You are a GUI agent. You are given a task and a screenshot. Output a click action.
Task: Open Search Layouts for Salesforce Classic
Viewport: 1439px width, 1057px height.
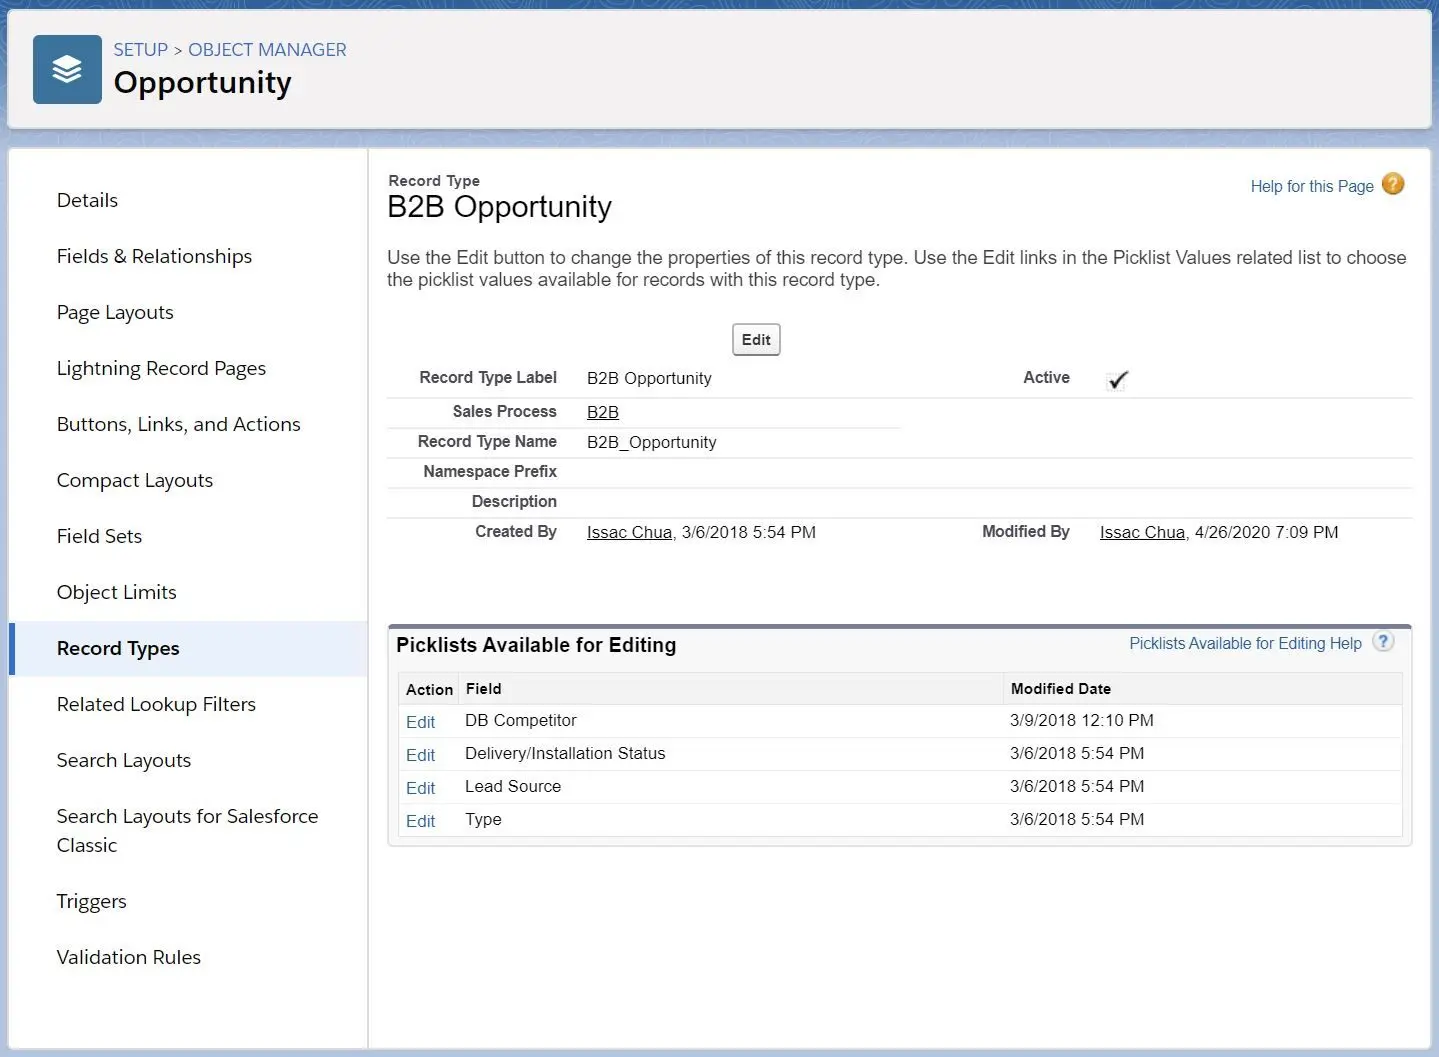(187, 830)
